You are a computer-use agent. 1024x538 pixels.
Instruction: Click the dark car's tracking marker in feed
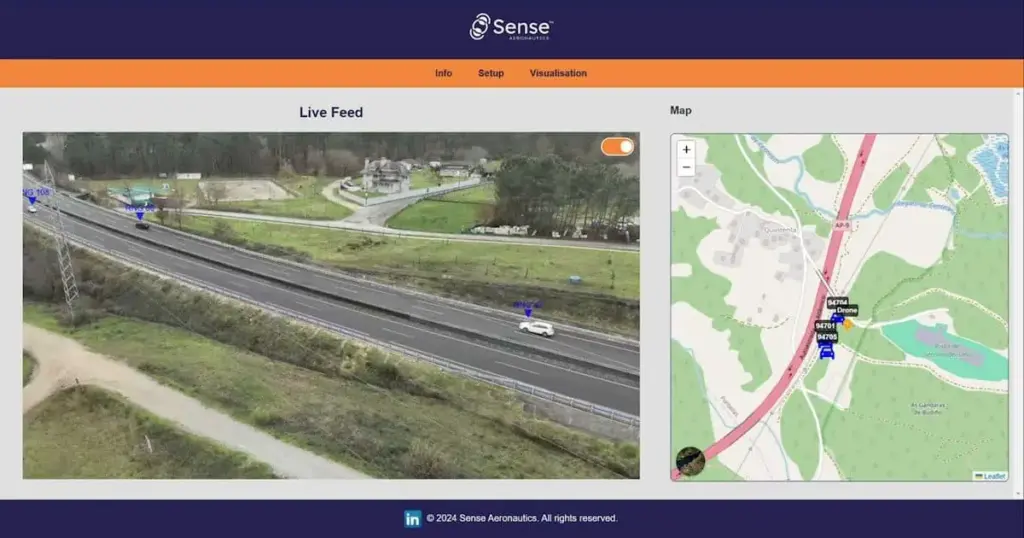[x=140, y=213]
